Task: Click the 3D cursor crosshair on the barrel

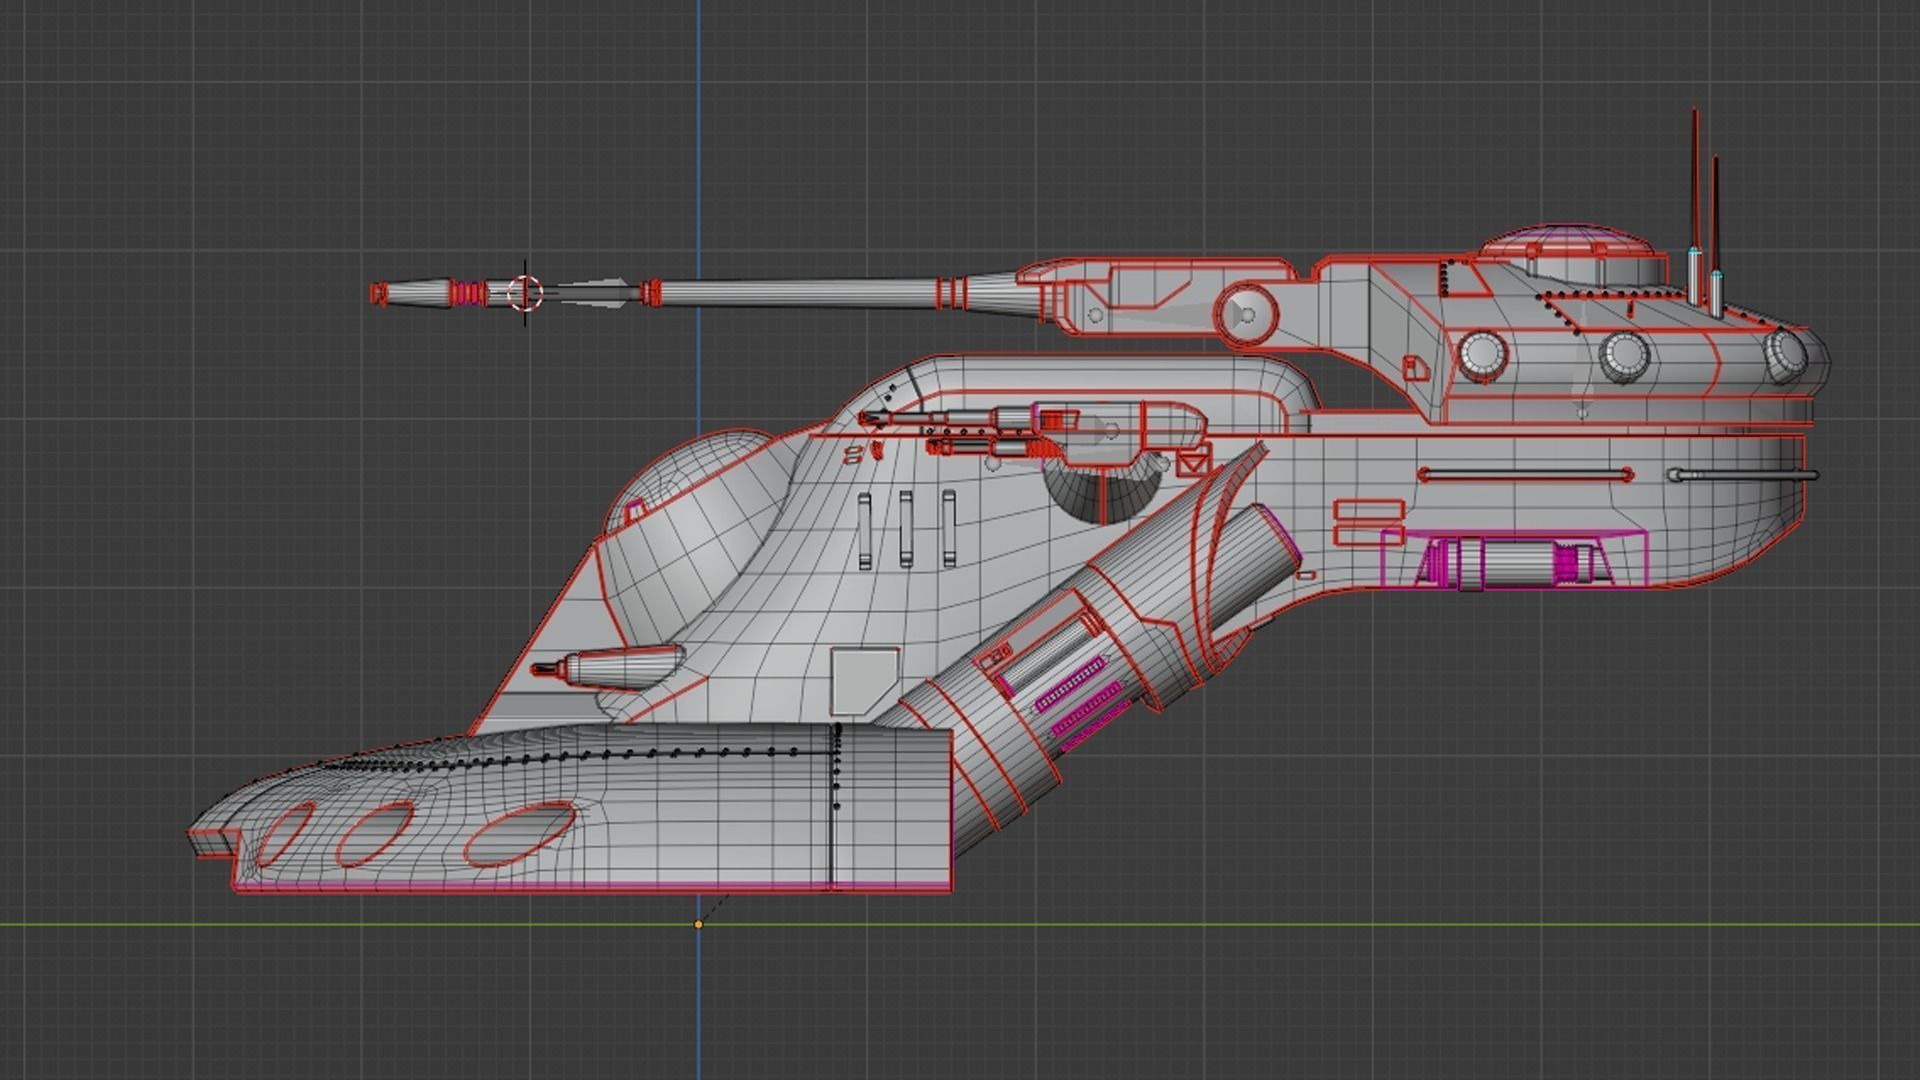Action: pos(525,293)
